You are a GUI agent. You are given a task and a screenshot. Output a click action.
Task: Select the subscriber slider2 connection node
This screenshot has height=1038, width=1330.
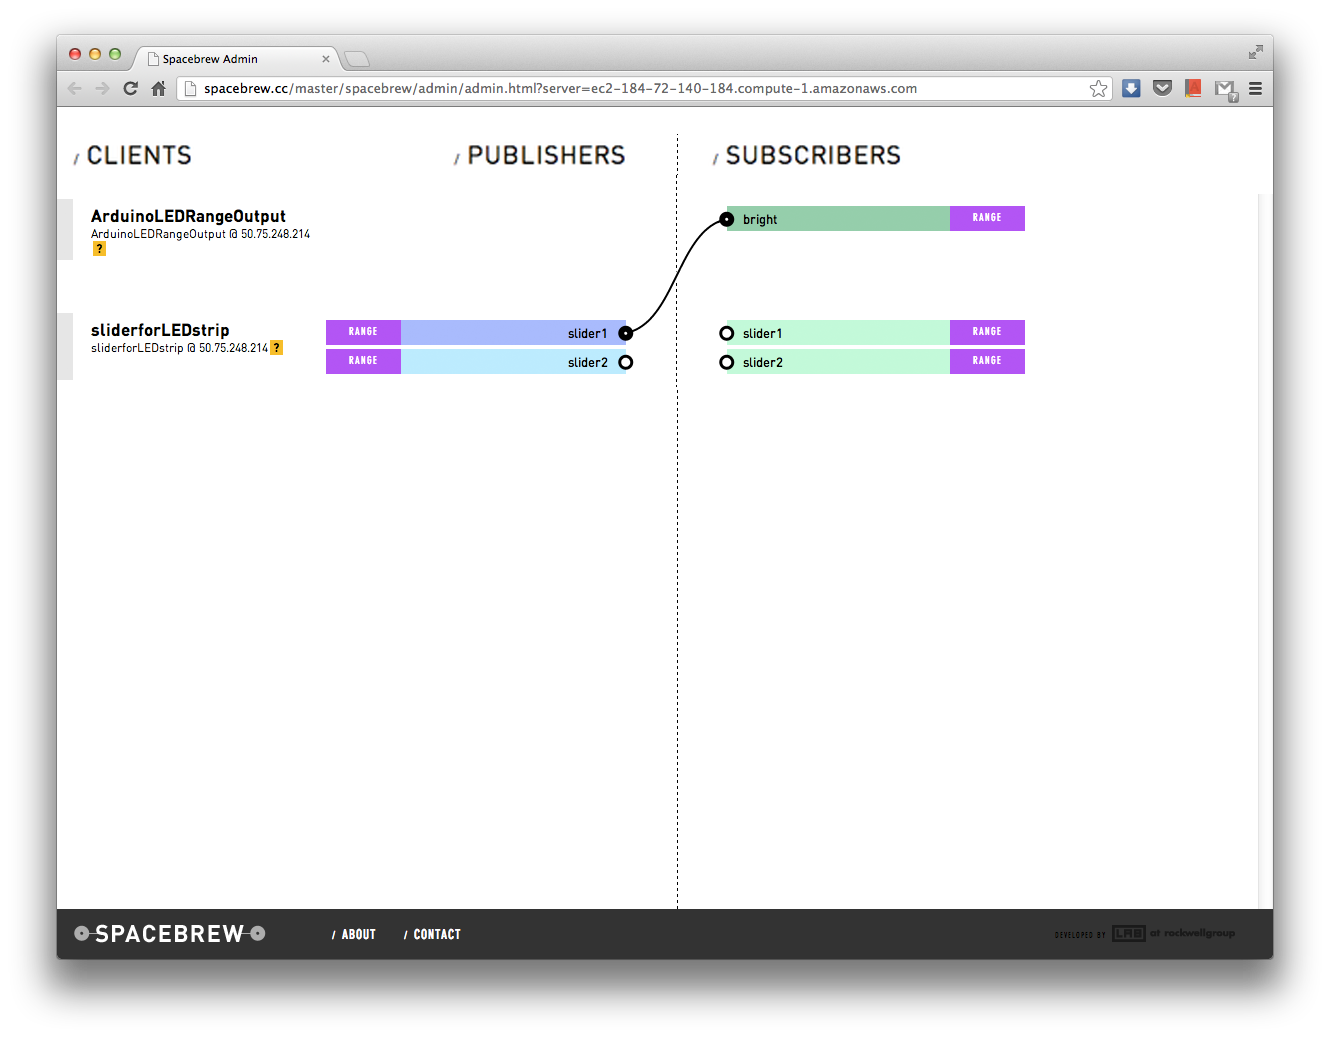(x=727, y=362)
